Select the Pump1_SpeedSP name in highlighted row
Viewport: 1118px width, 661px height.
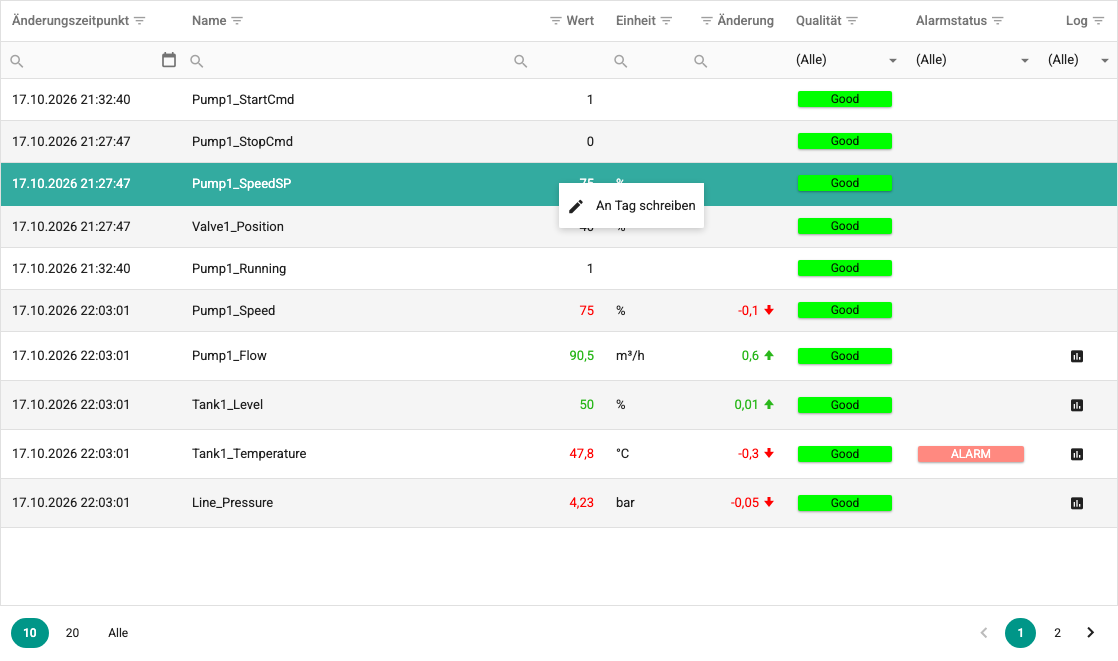pos(242,184)
